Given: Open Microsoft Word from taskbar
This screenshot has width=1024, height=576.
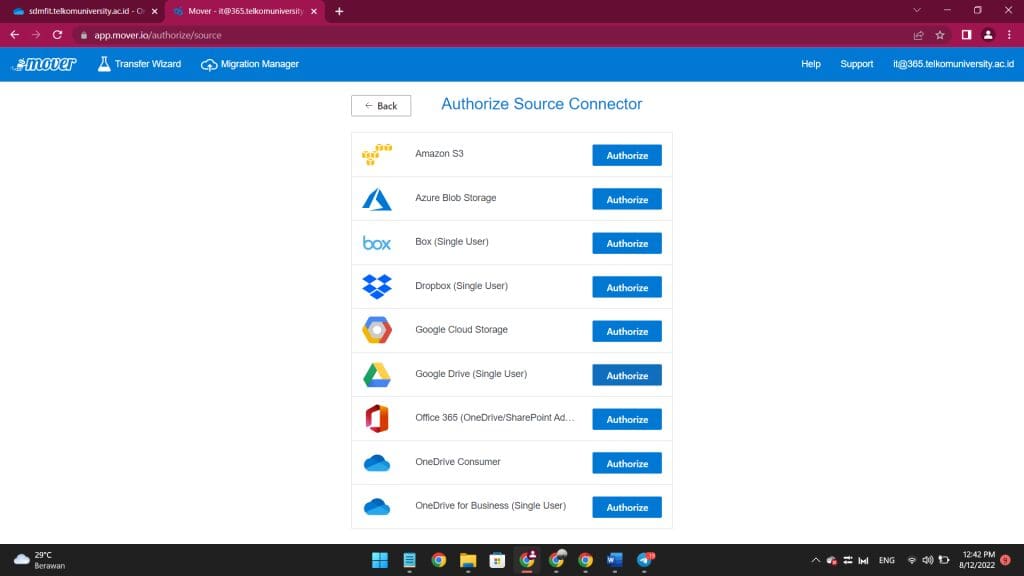Looking at the screenshot, I should coord(615,560).
